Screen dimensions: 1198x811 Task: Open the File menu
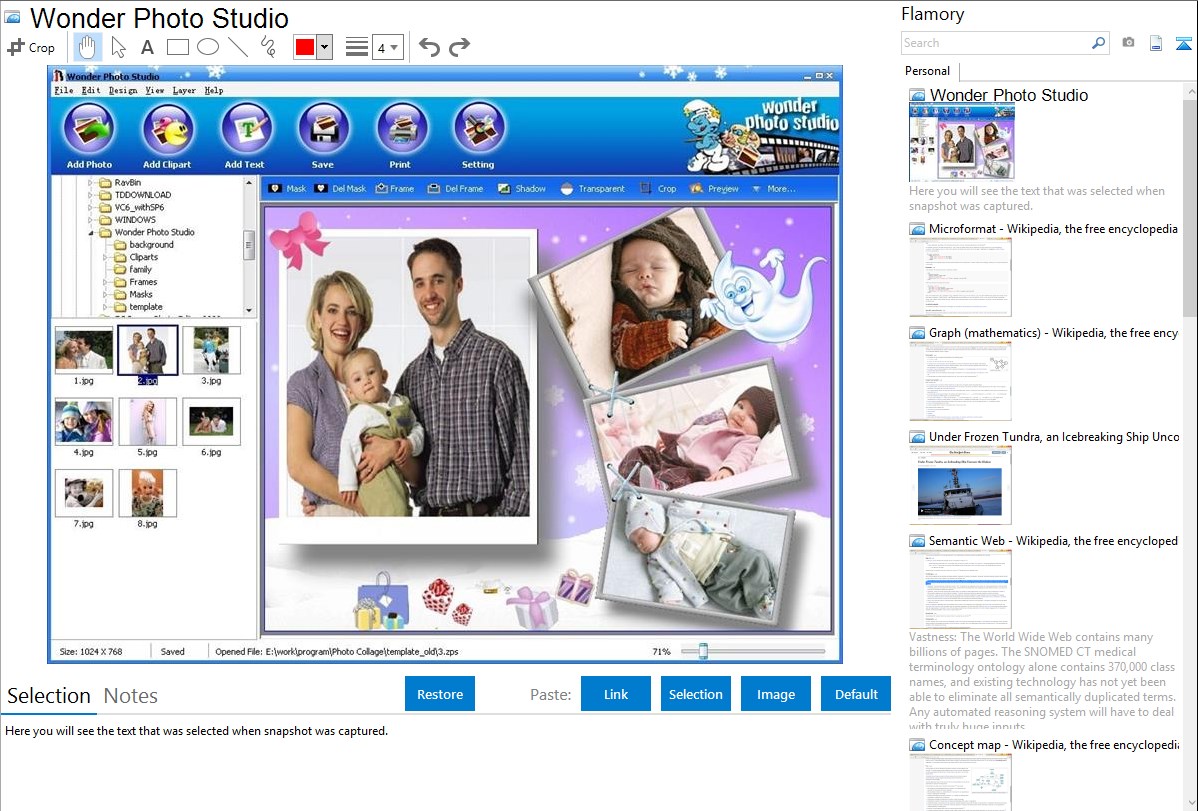click(x=63, y=90)
